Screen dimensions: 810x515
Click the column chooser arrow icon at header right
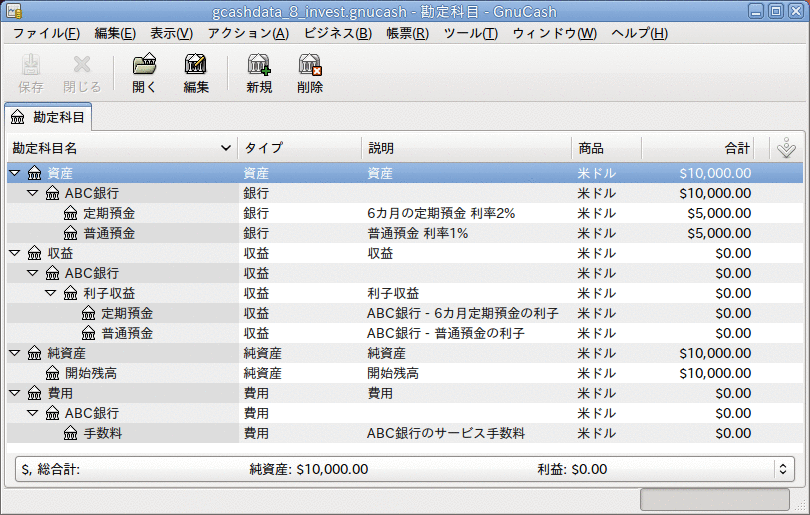(786, 148)
